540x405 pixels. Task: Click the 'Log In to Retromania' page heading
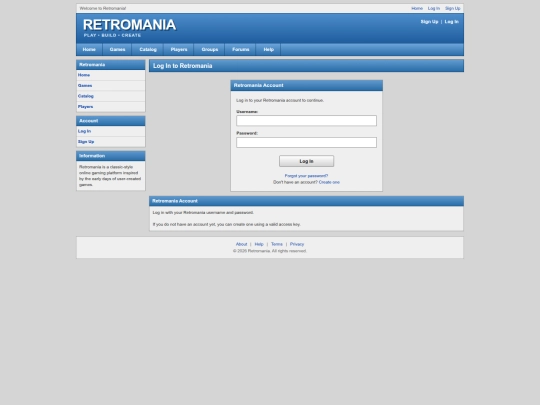pyautogui.click(x=183, y=66)
